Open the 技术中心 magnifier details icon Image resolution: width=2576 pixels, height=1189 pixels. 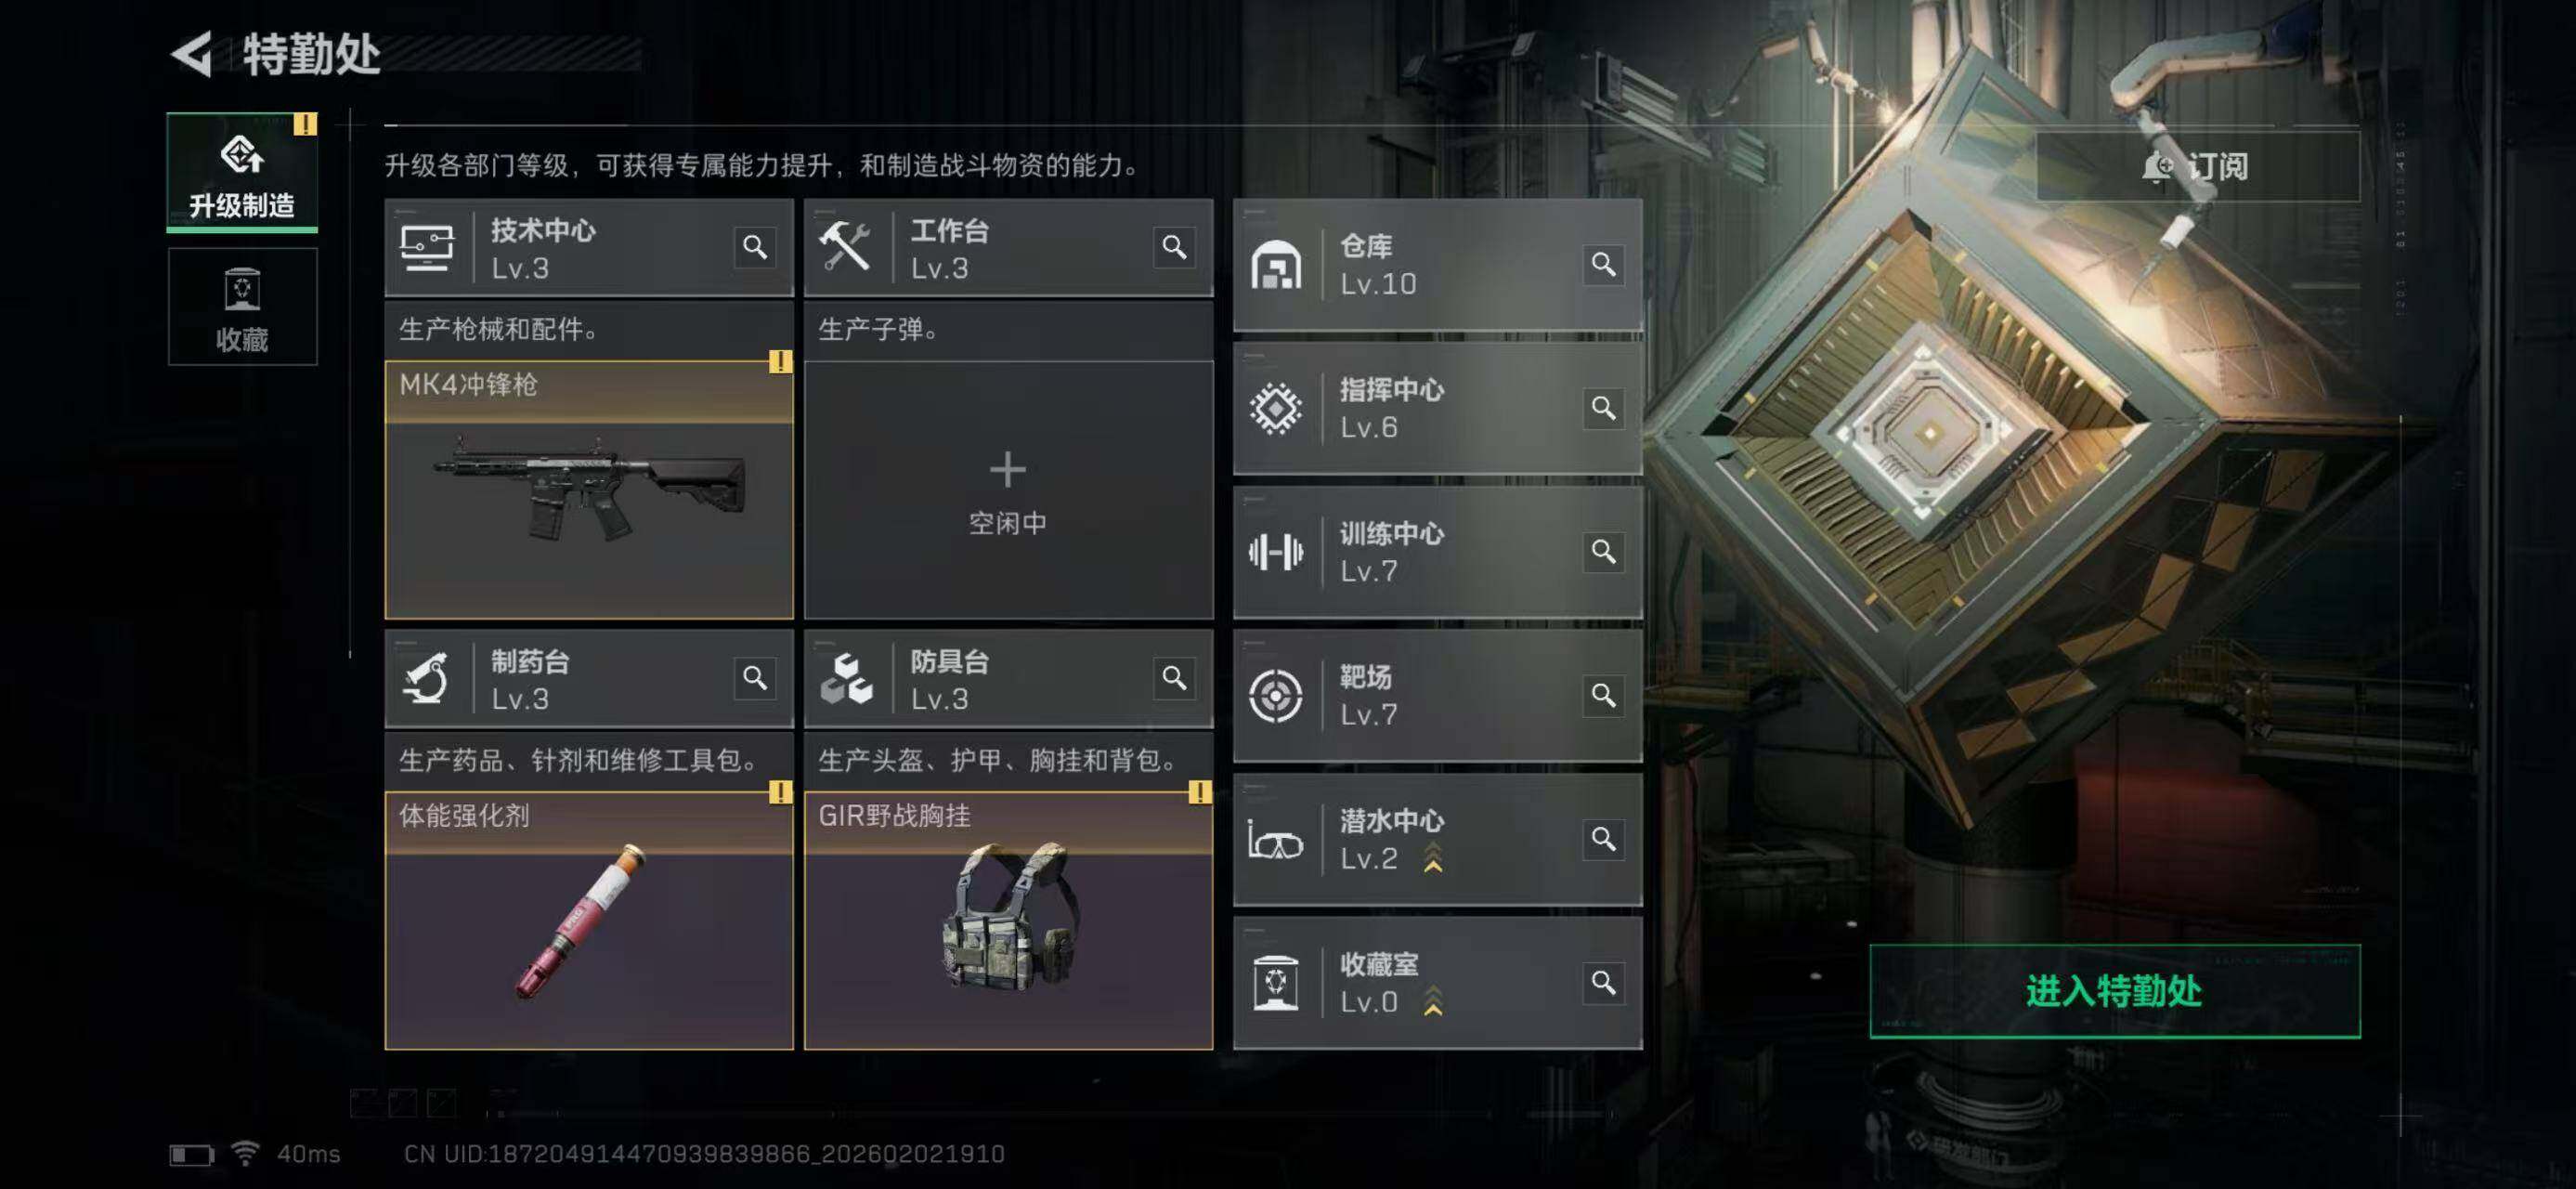point(755,247)
